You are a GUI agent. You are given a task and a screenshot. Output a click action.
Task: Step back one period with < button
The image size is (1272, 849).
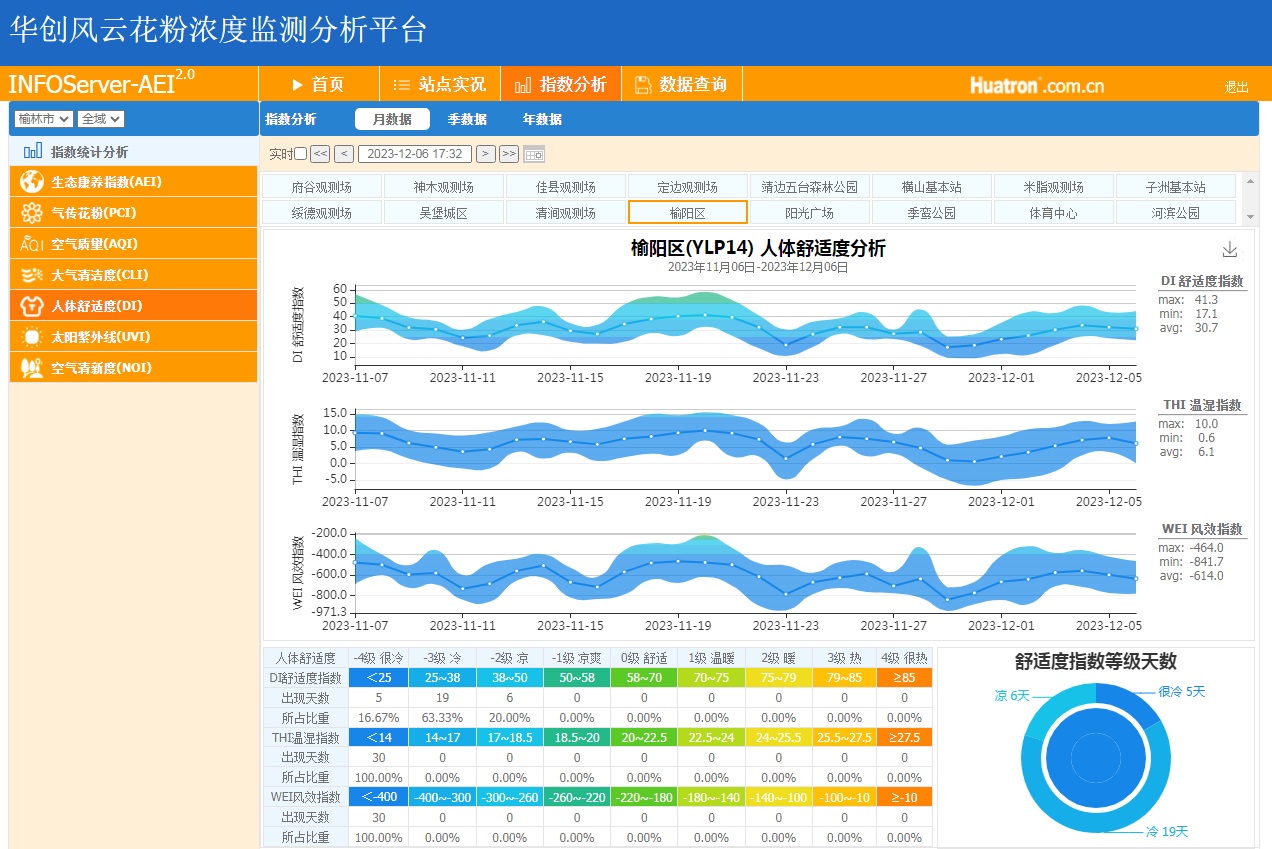pos(344,154)
